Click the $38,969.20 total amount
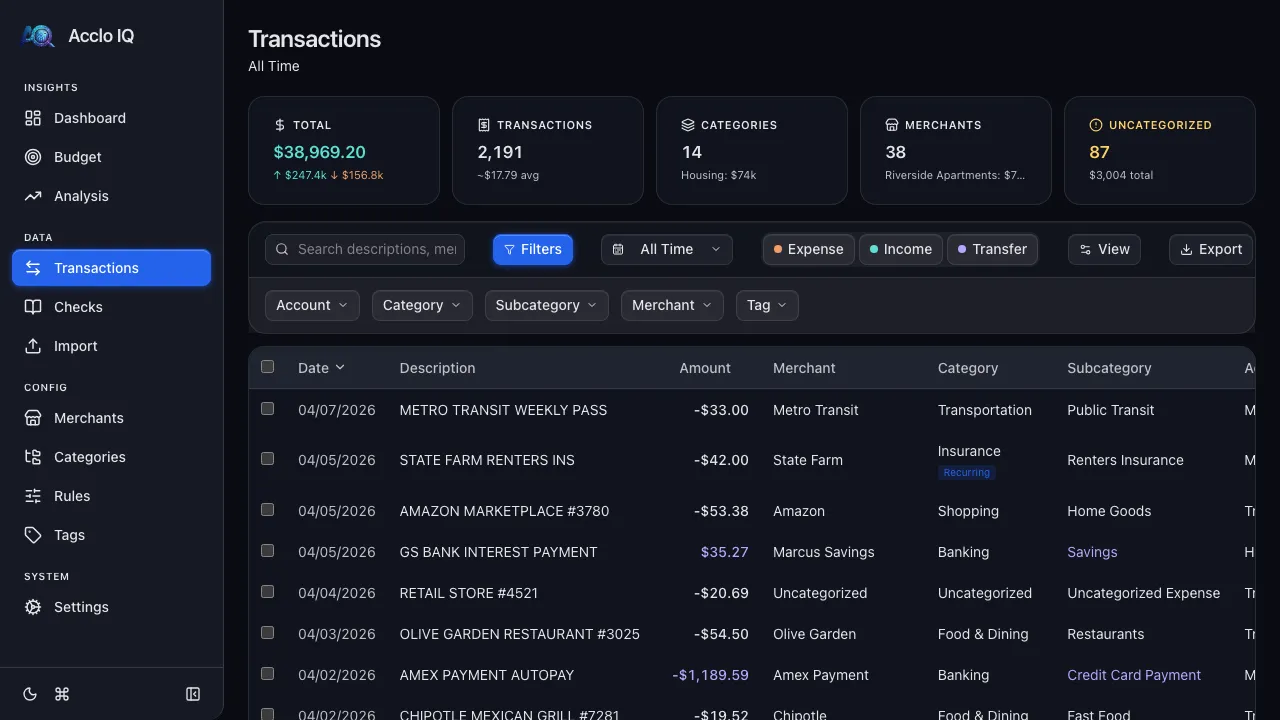1280x720 pixels. click(319, 152)
